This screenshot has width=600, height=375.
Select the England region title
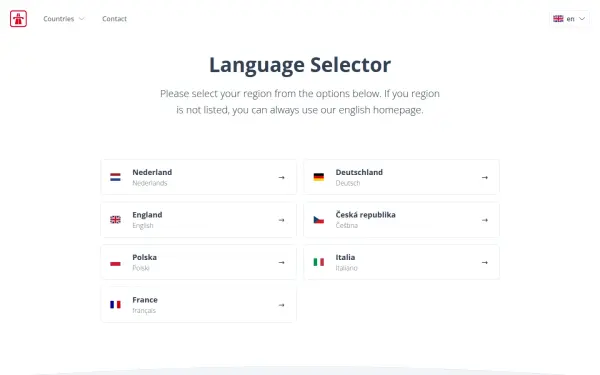(x=147, y=215)
